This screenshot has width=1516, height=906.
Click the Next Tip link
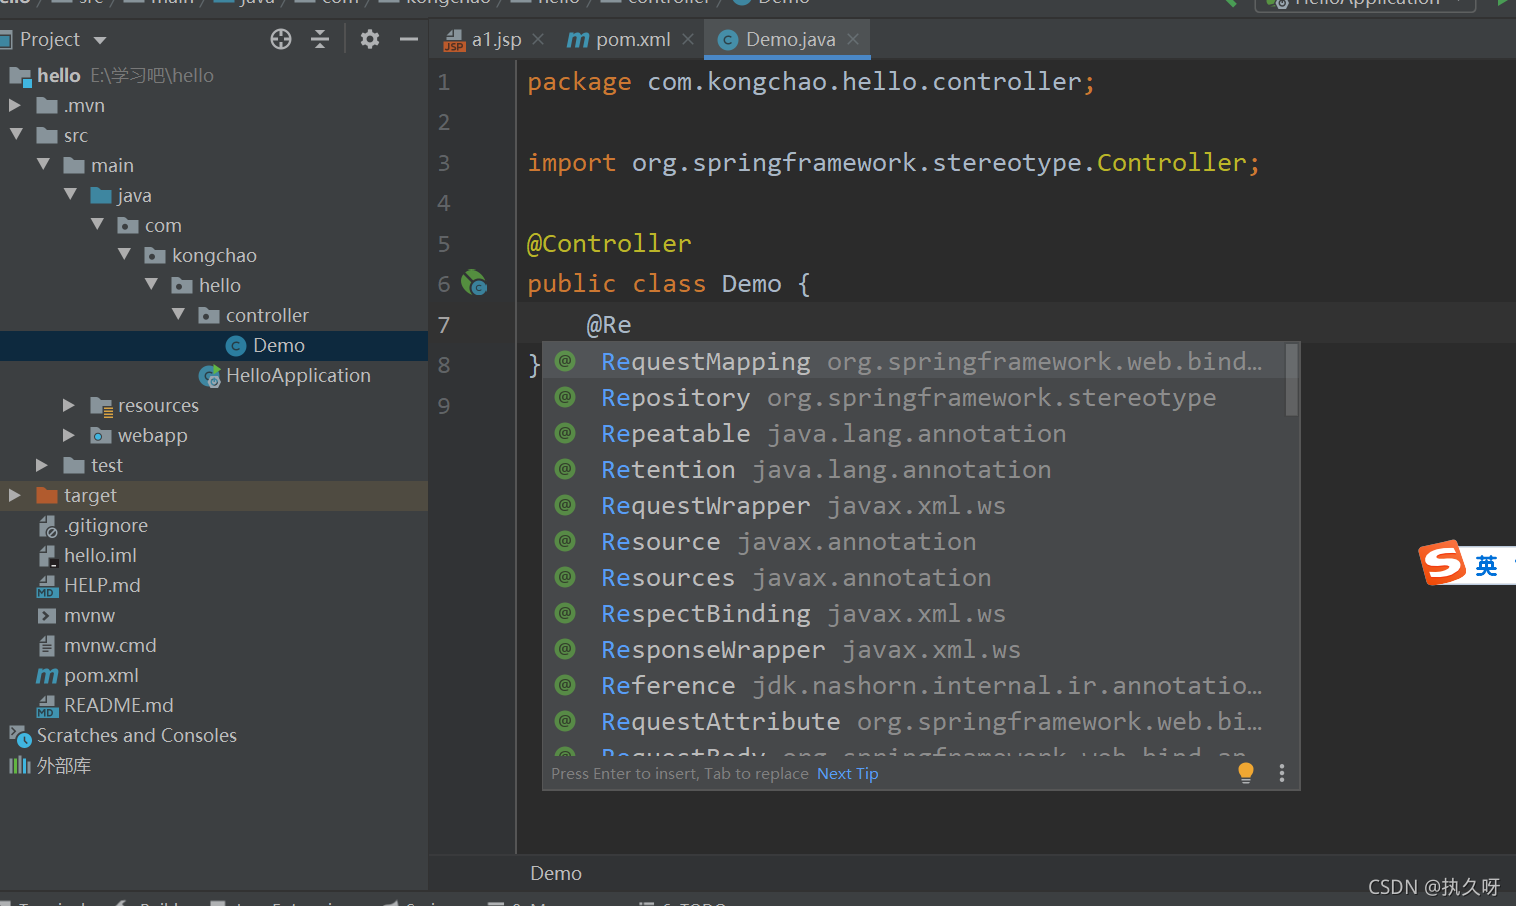[x=847, y=774]
